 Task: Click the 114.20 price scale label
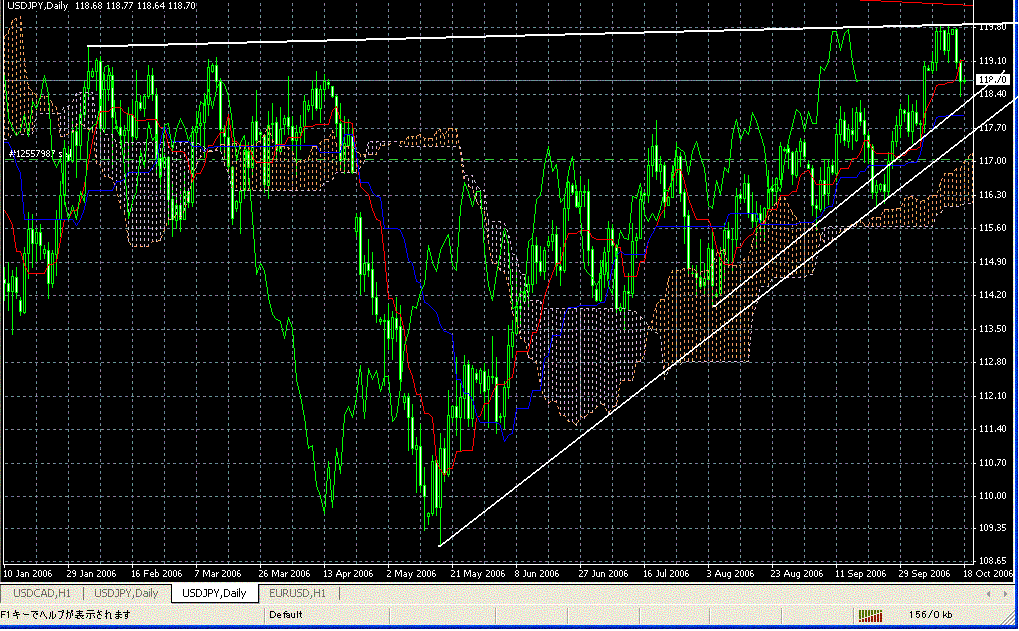[992, 294]
